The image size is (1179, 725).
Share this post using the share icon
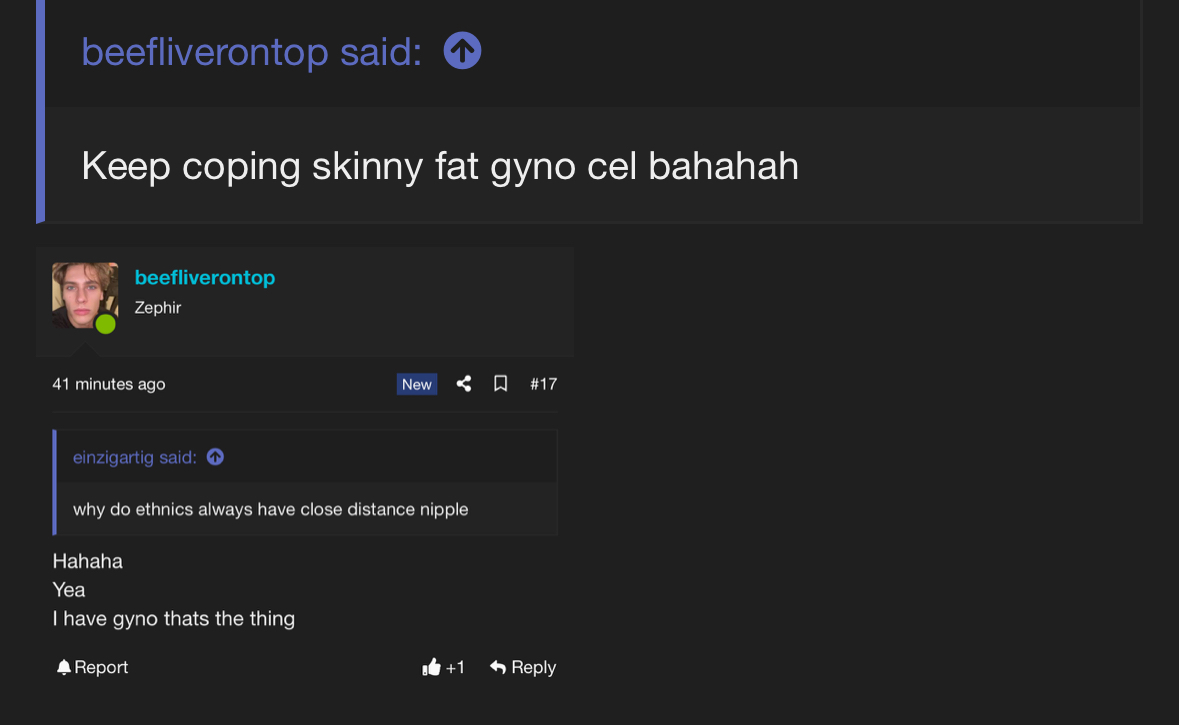tap(464, 384)
